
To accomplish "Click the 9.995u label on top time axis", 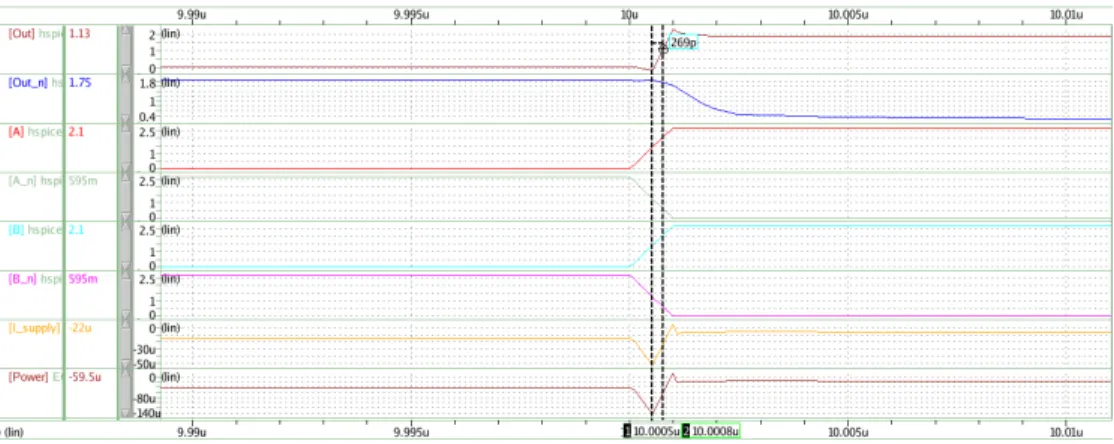I will tap(411, 13).
